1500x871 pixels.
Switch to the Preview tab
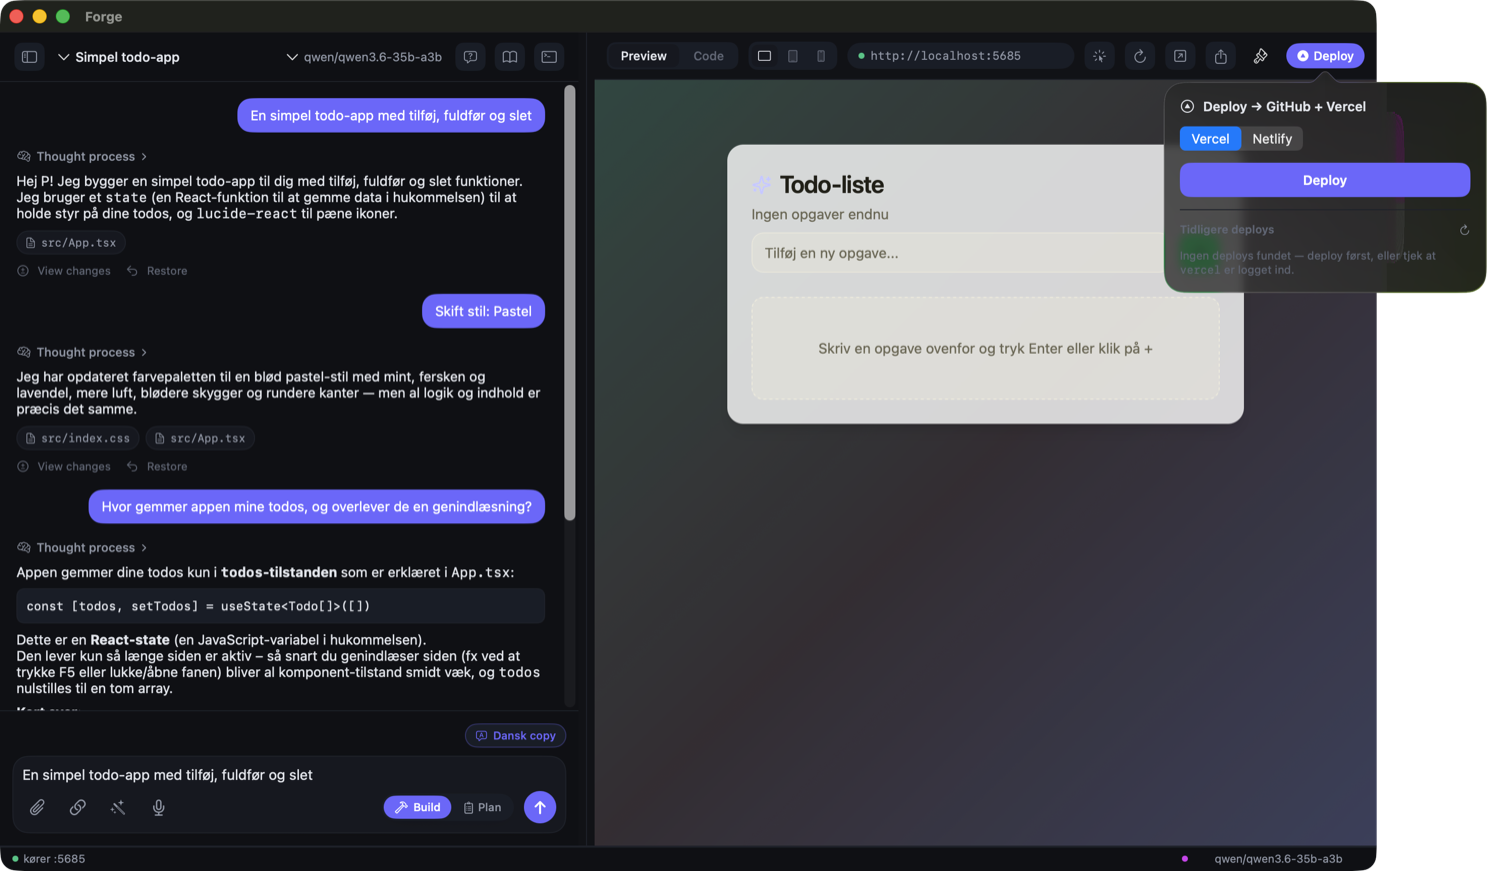coord(643,56)
